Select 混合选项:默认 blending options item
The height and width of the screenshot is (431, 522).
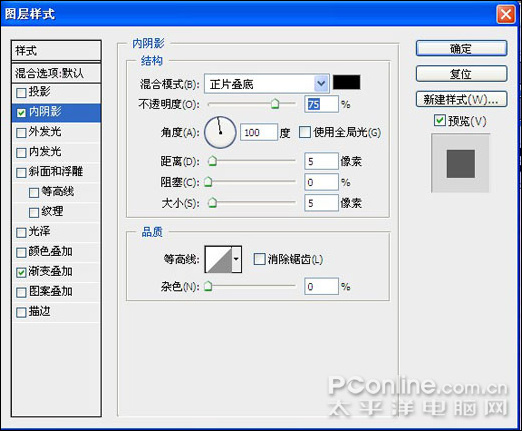tap(56, 73)
